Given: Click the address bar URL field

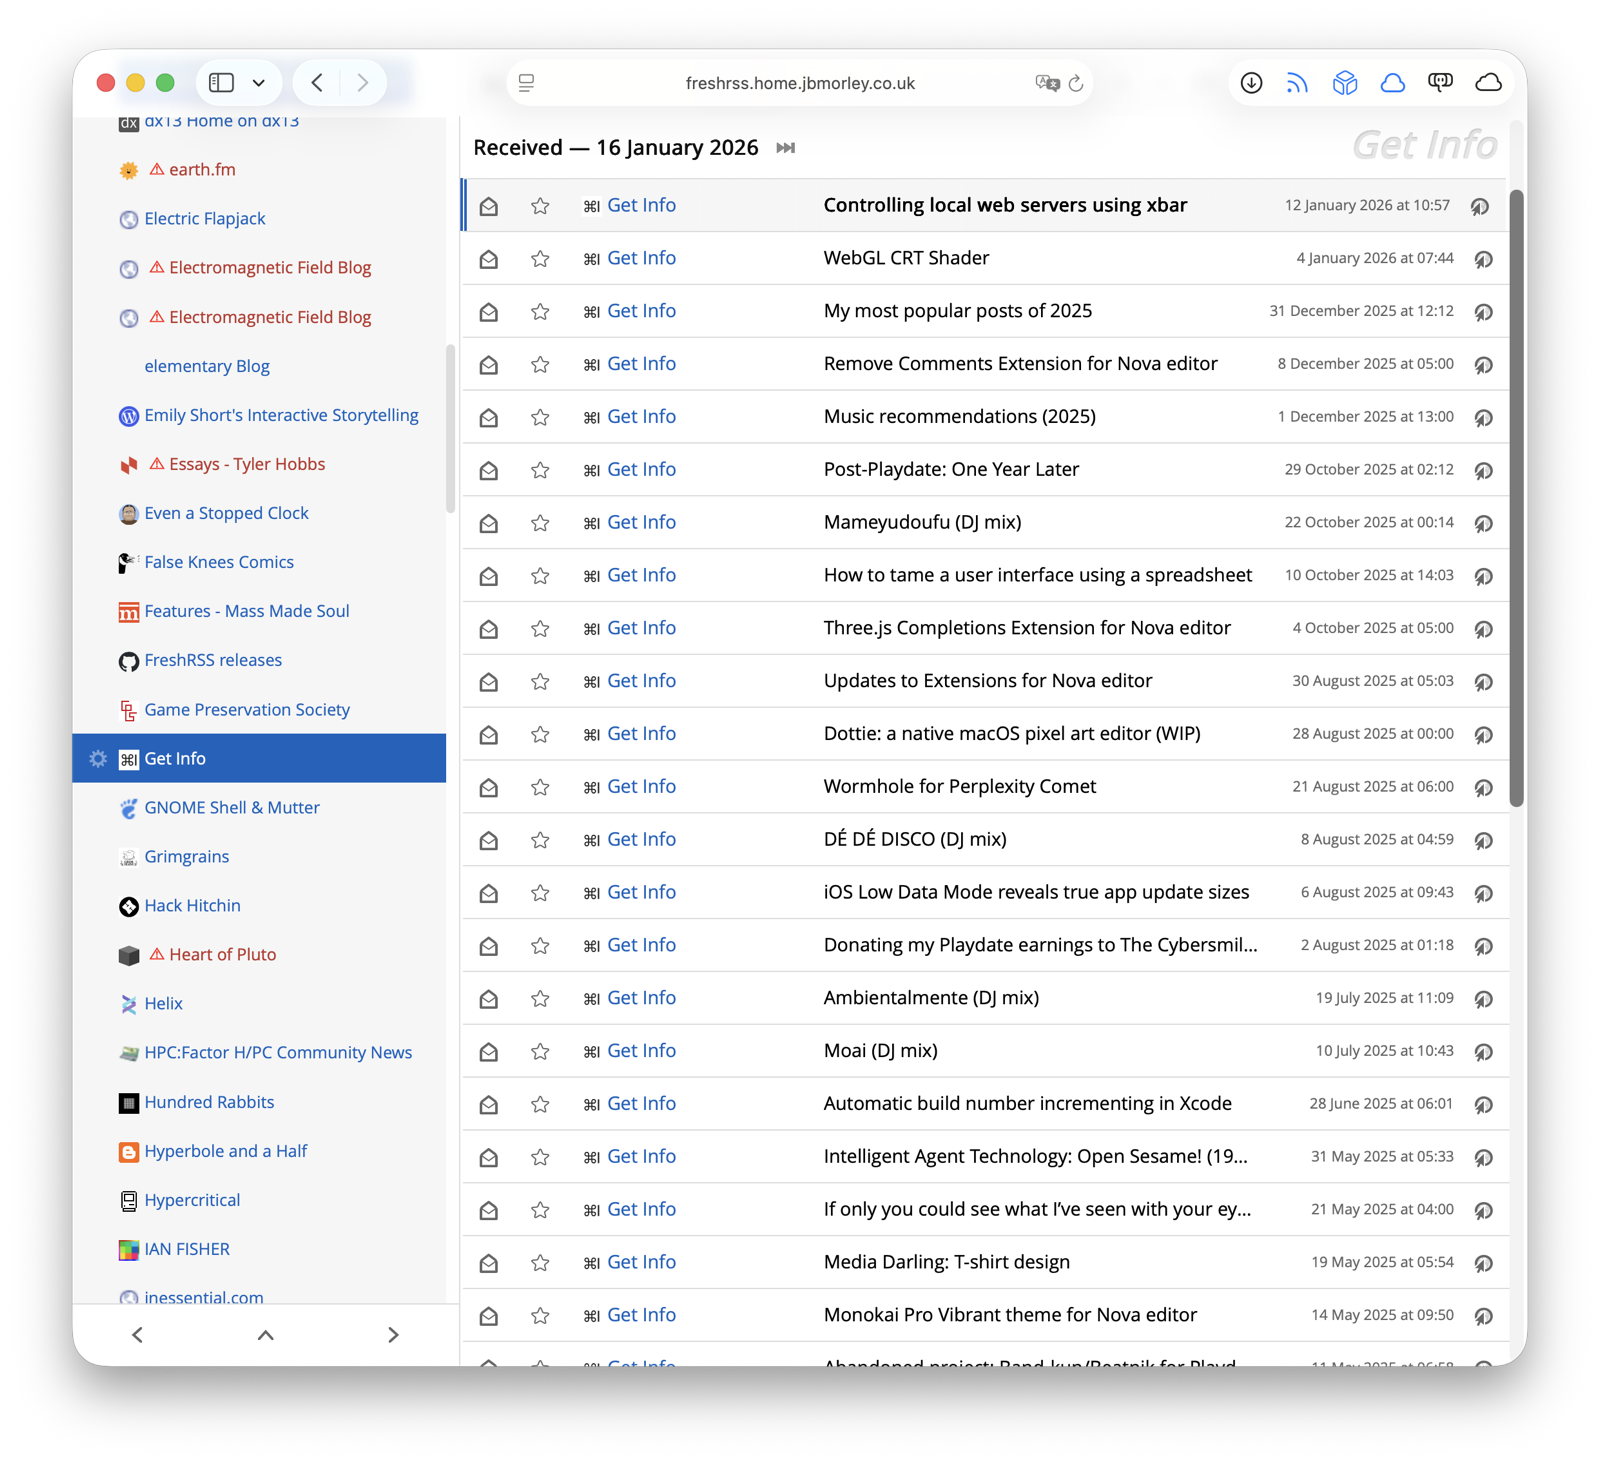Looking at the screenshot, I should pyautogui.click(x=799, y=83).
